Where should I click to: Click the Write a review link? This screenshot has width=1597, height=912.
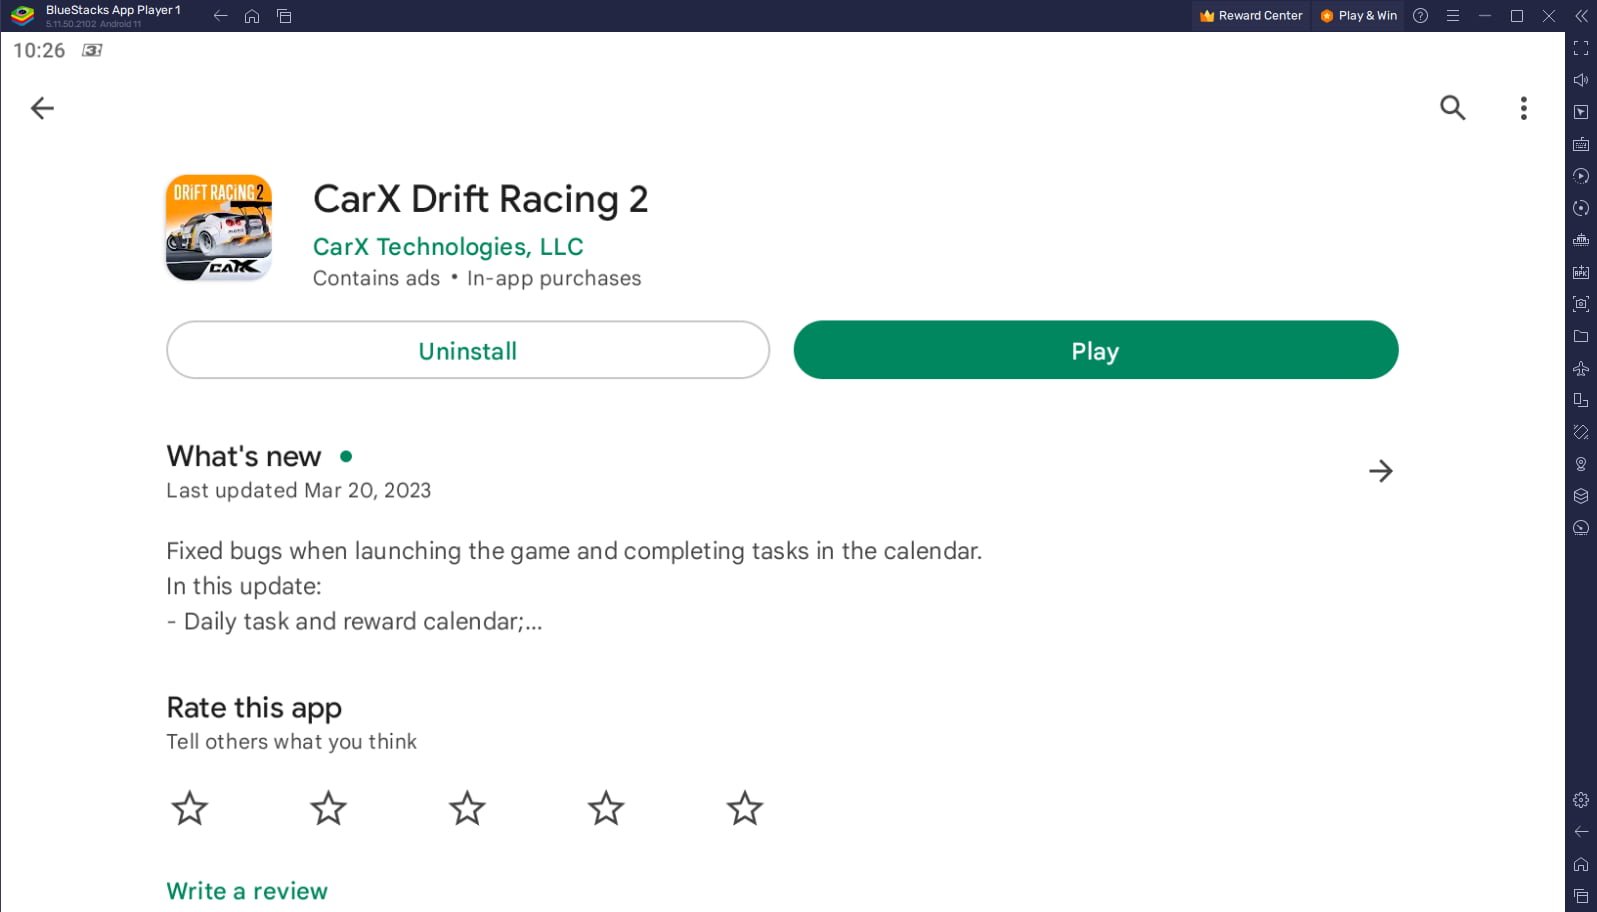pyautogui.click(x=247, y=891)
